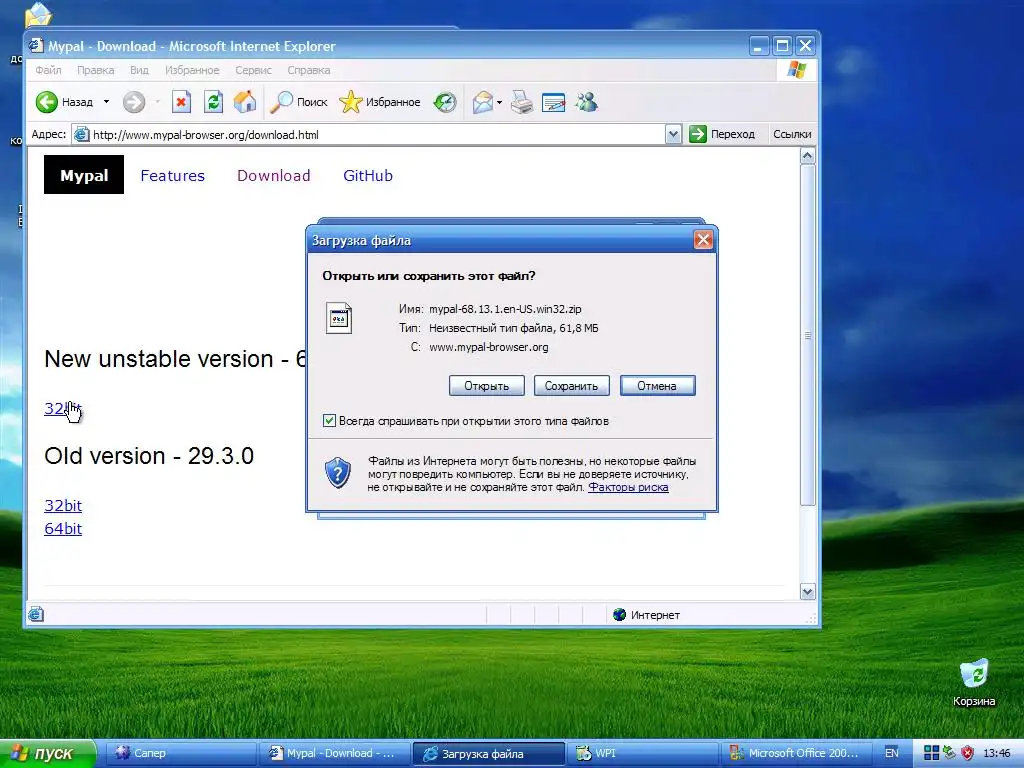
Task: Click the Forward arrow icon in IE toolbar
Action: pos(134,102)
